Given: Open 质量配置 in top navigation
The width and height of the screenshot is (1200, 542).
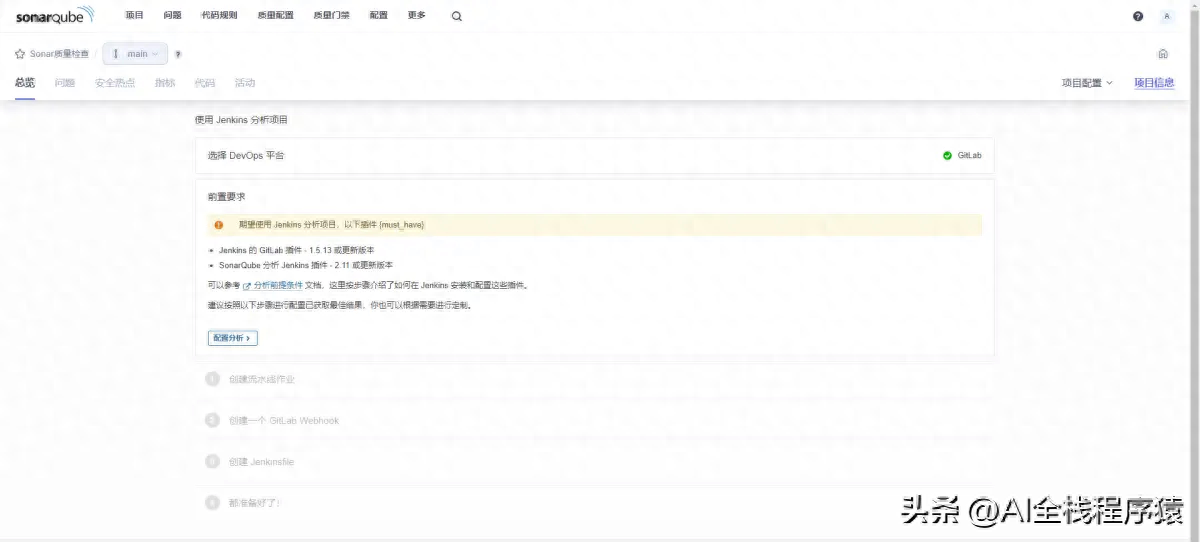Looking at the screenshot, I should (x=276, y=16).
